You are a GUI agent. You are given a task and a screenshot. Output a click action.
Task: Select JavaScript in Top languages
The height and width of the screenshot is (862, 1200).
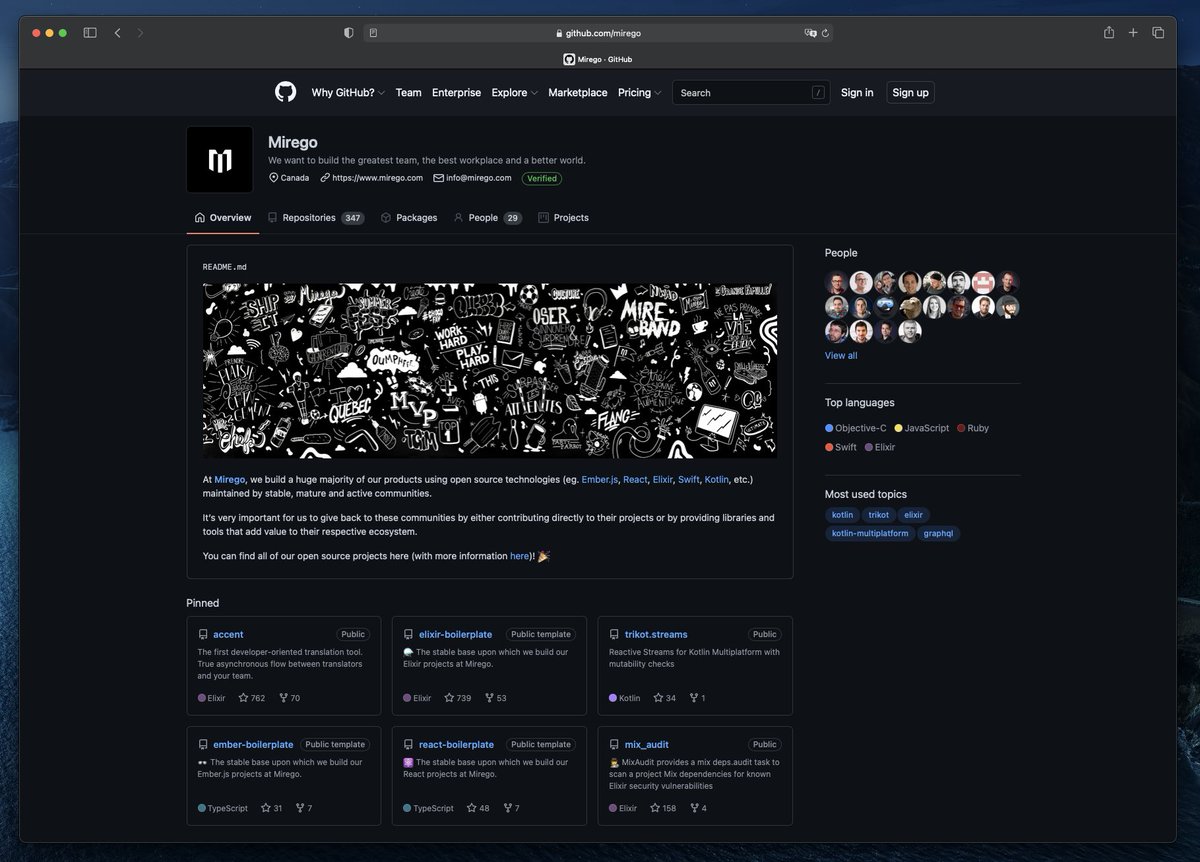point(922,428)
